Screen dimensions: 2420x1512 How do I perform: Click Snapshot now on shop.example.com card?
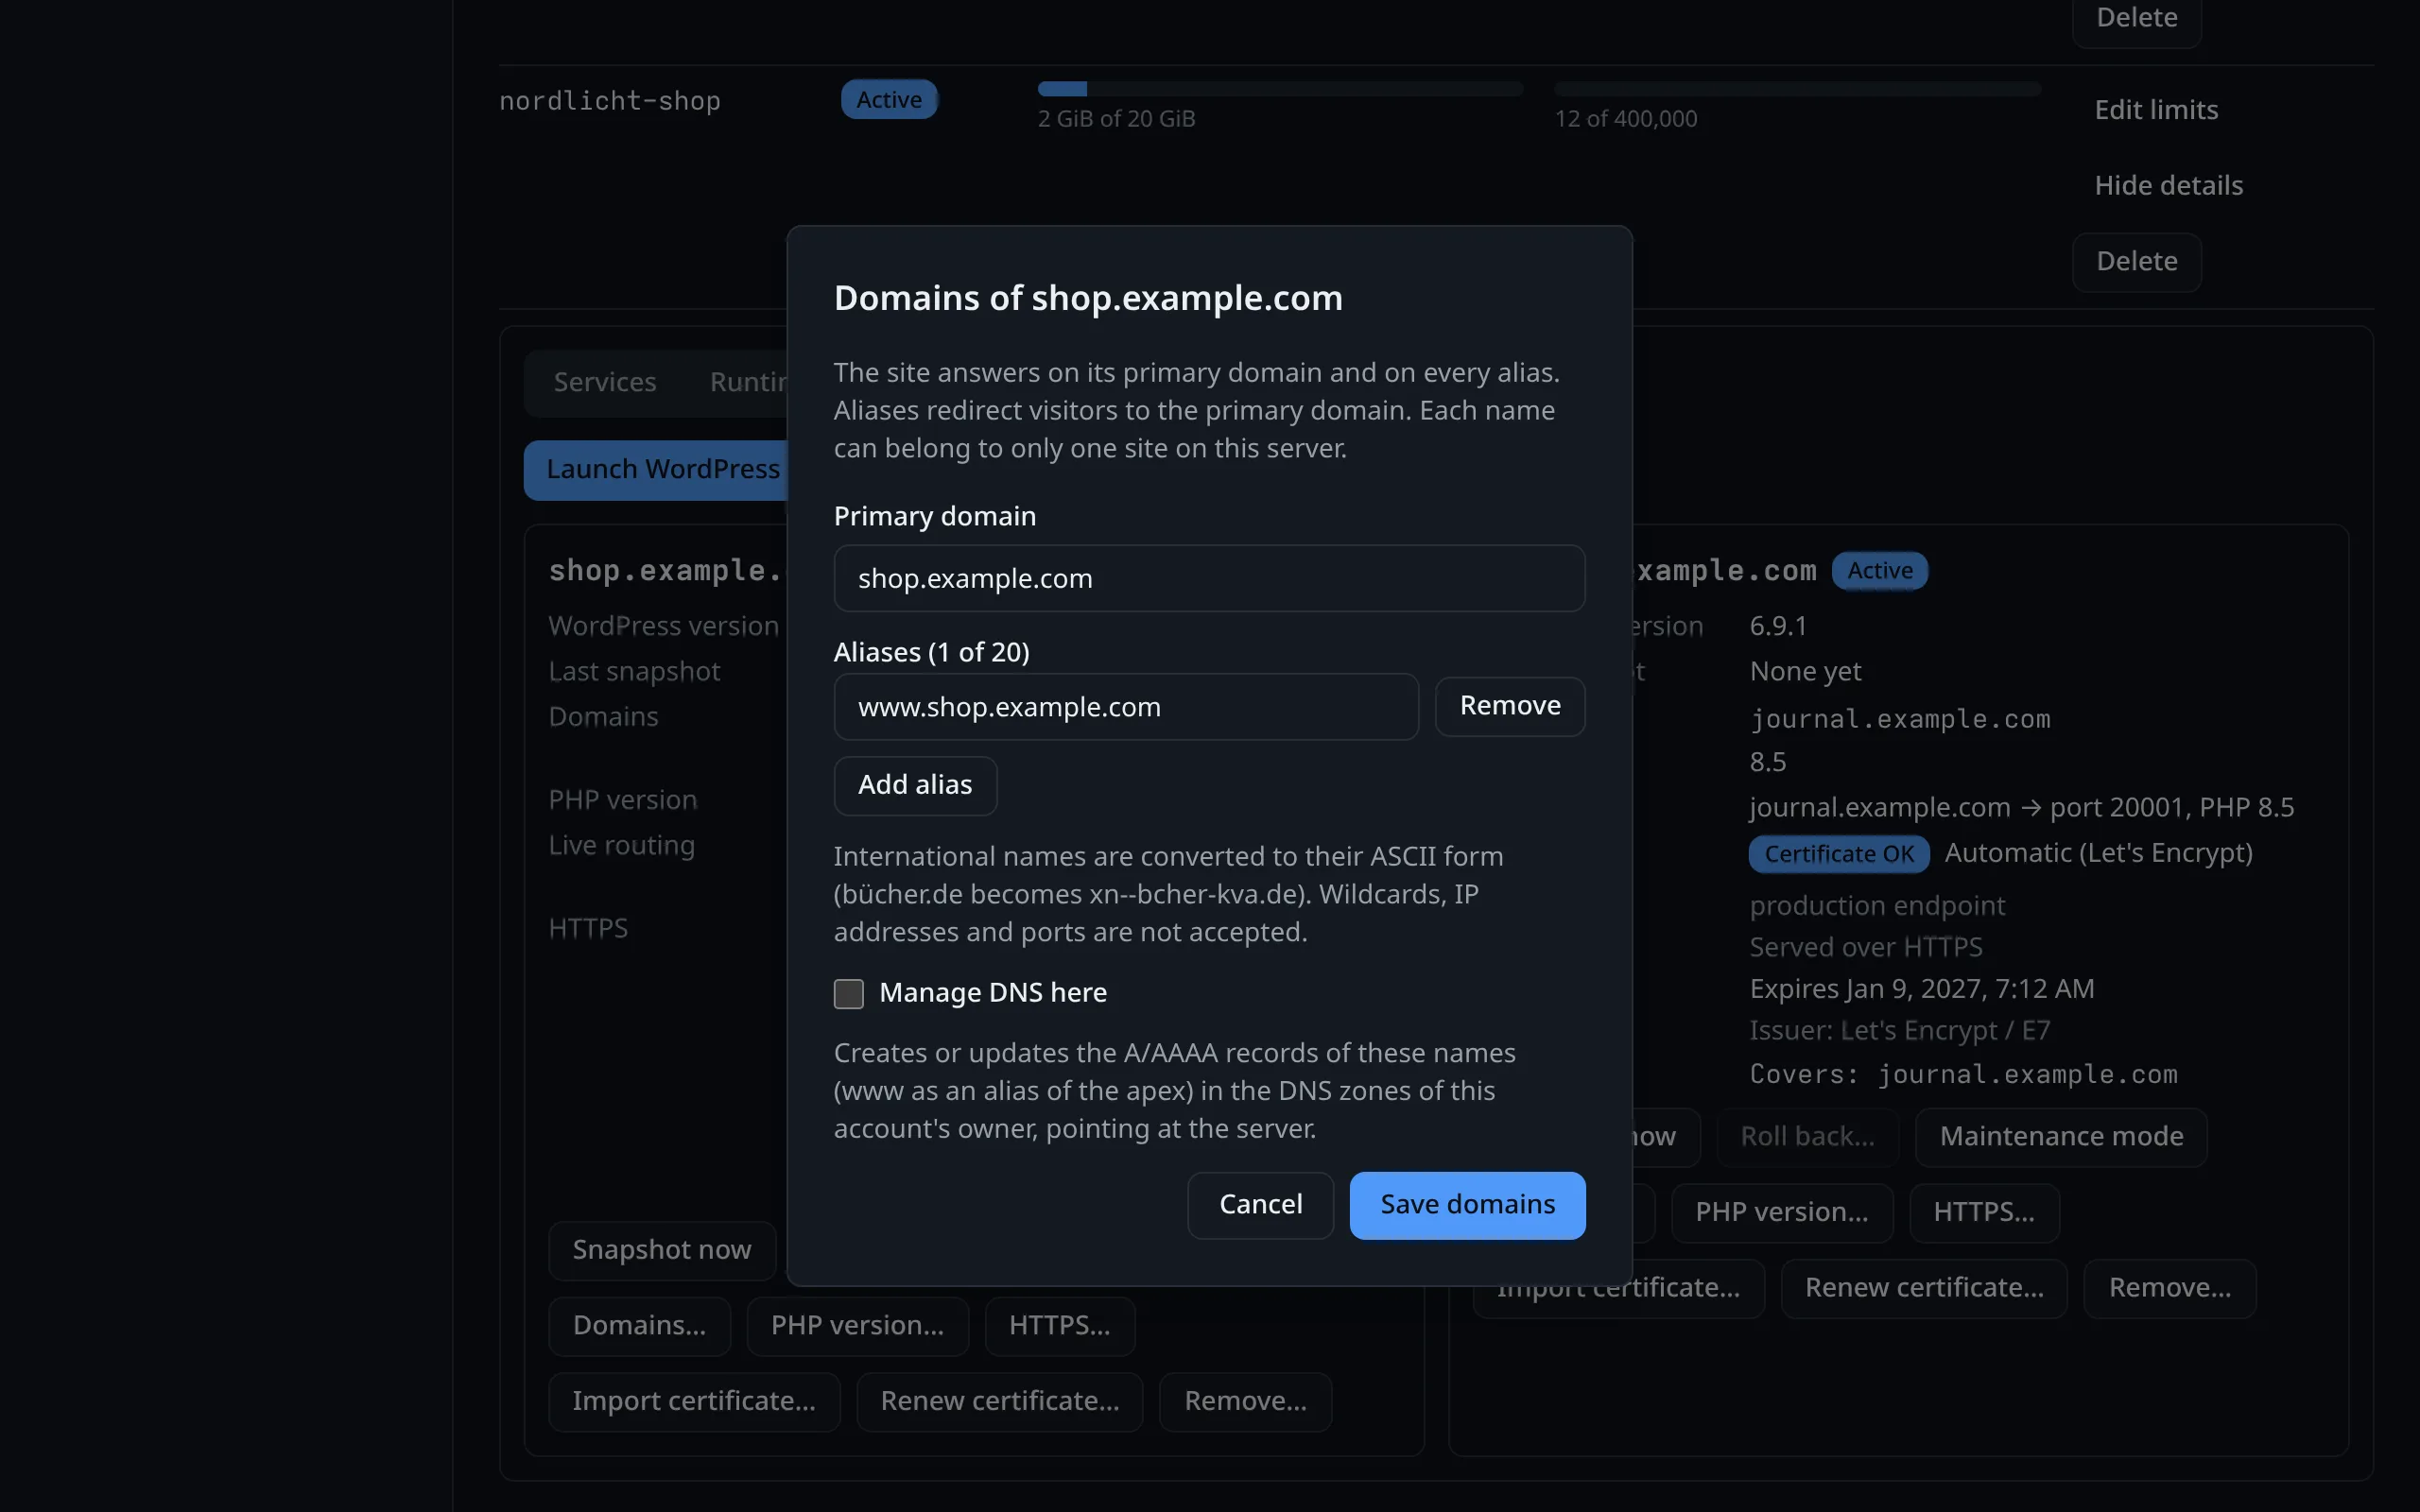(661, 1250)
